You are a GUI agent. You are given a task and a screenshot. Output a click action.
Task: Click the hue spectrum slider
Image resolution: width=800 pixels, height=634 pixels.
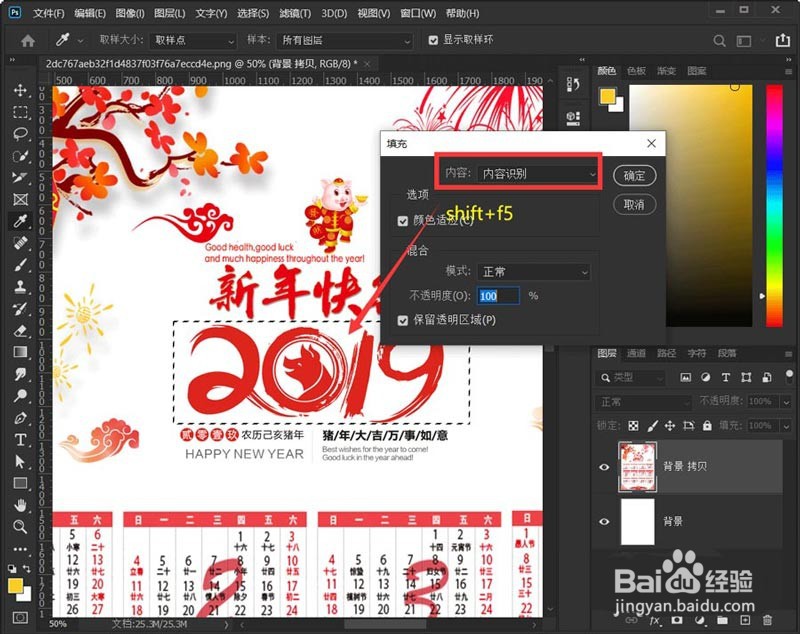pyautogui.click(x=774, y=206)
